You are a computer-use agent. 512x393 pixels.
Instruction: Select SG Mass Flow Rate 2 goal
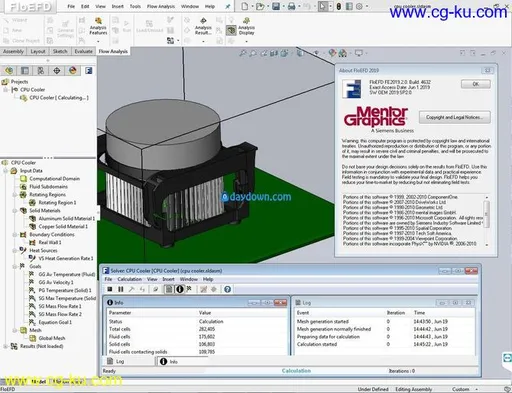[60, 314]
